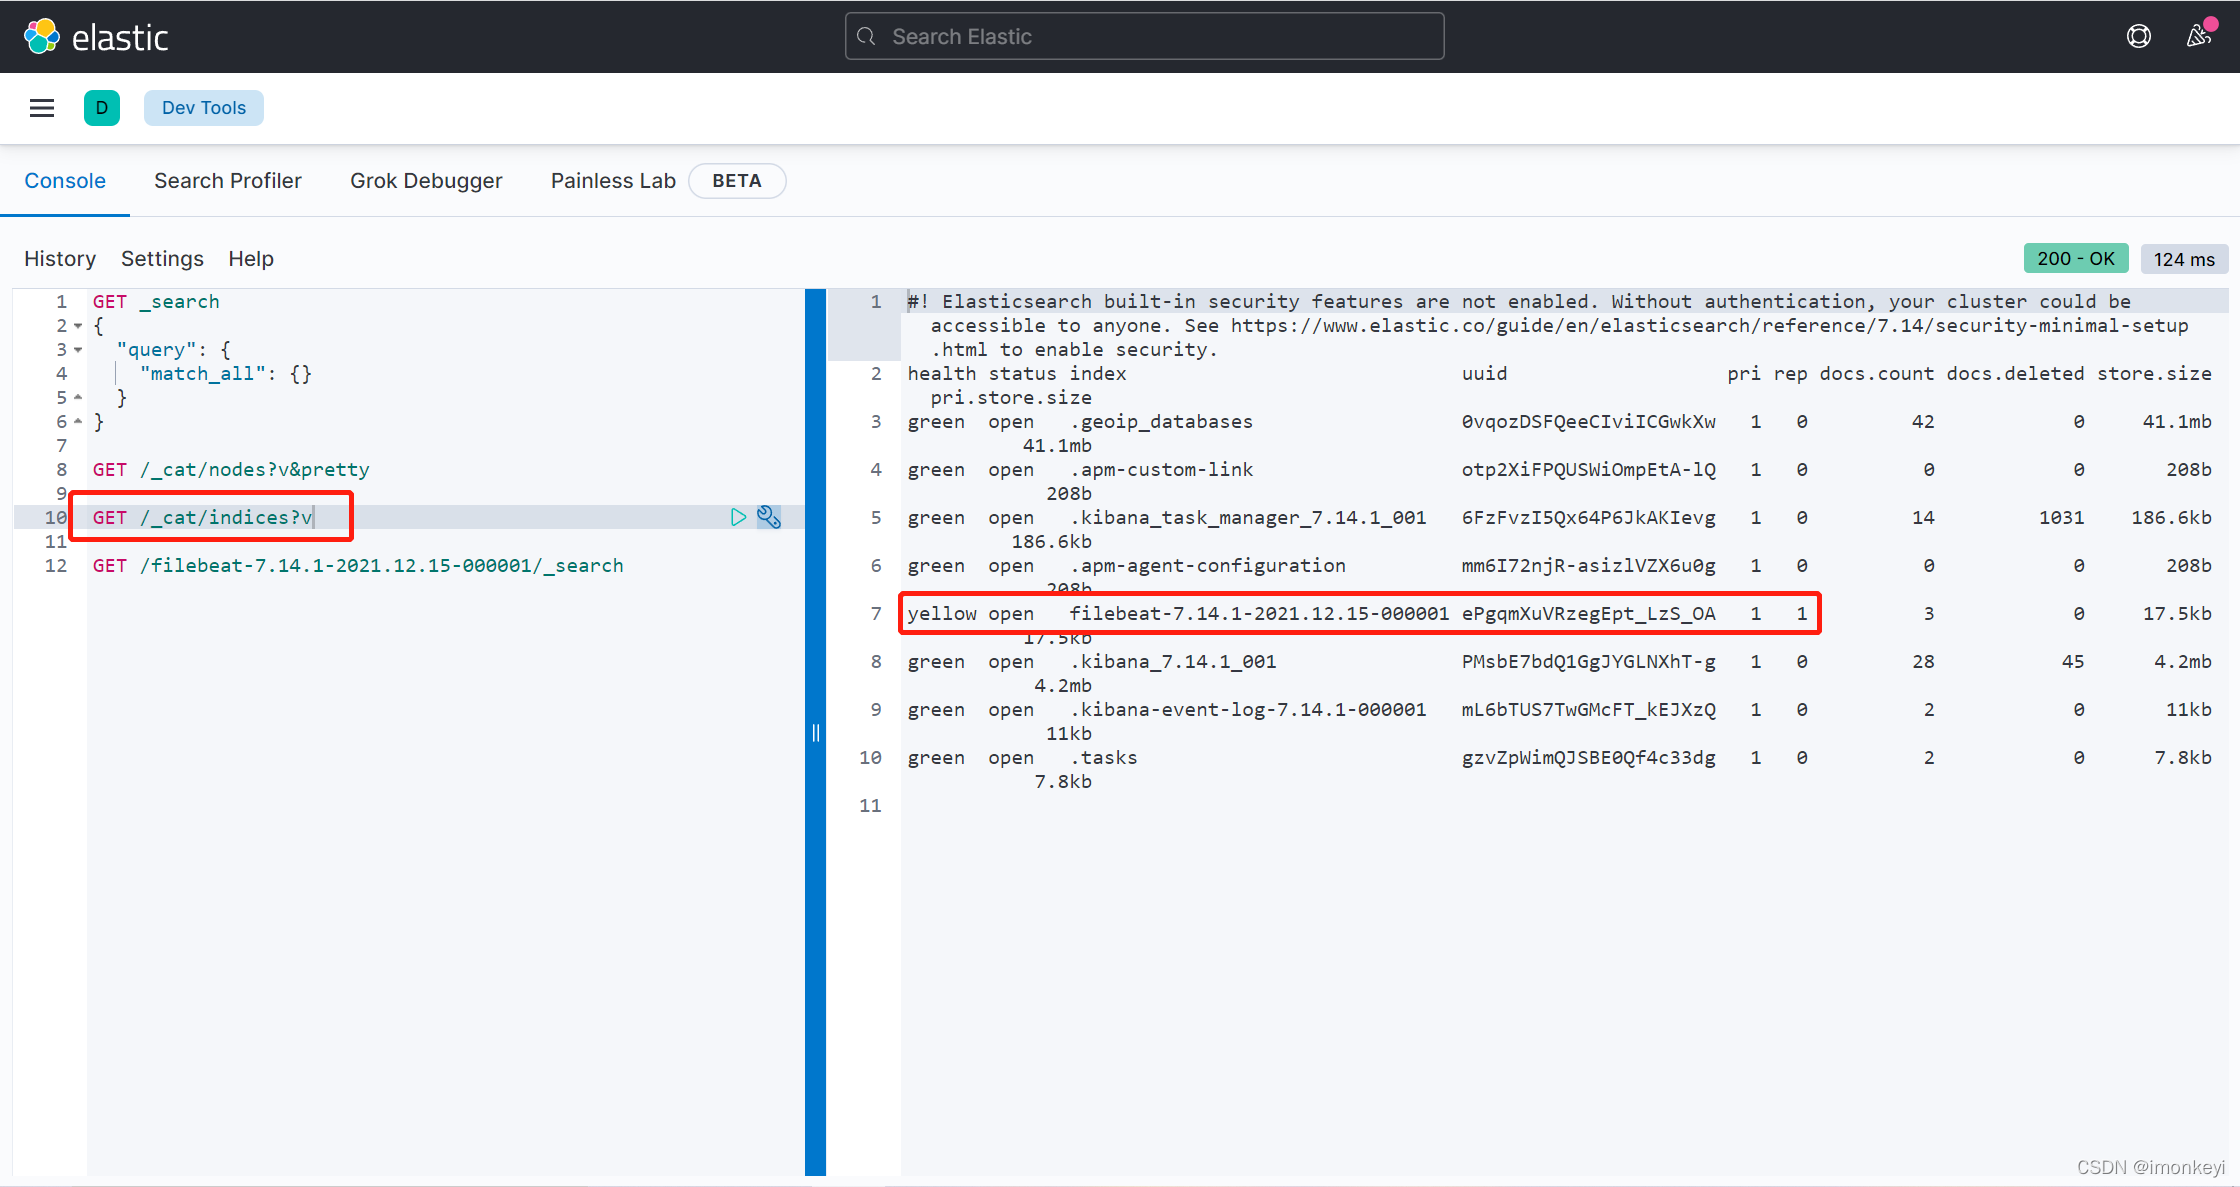Open console Help
2240x1187 pixels.
coord(251,259)
